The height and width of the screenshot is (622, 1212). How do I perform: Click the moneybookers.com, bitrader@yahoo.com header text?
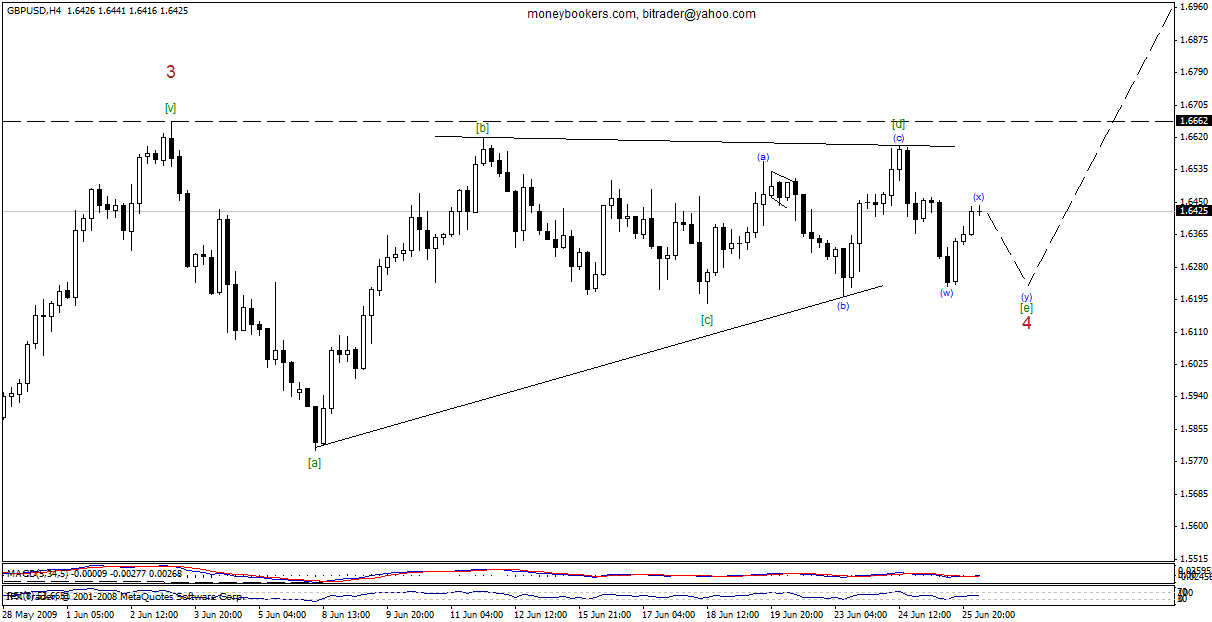641,14
